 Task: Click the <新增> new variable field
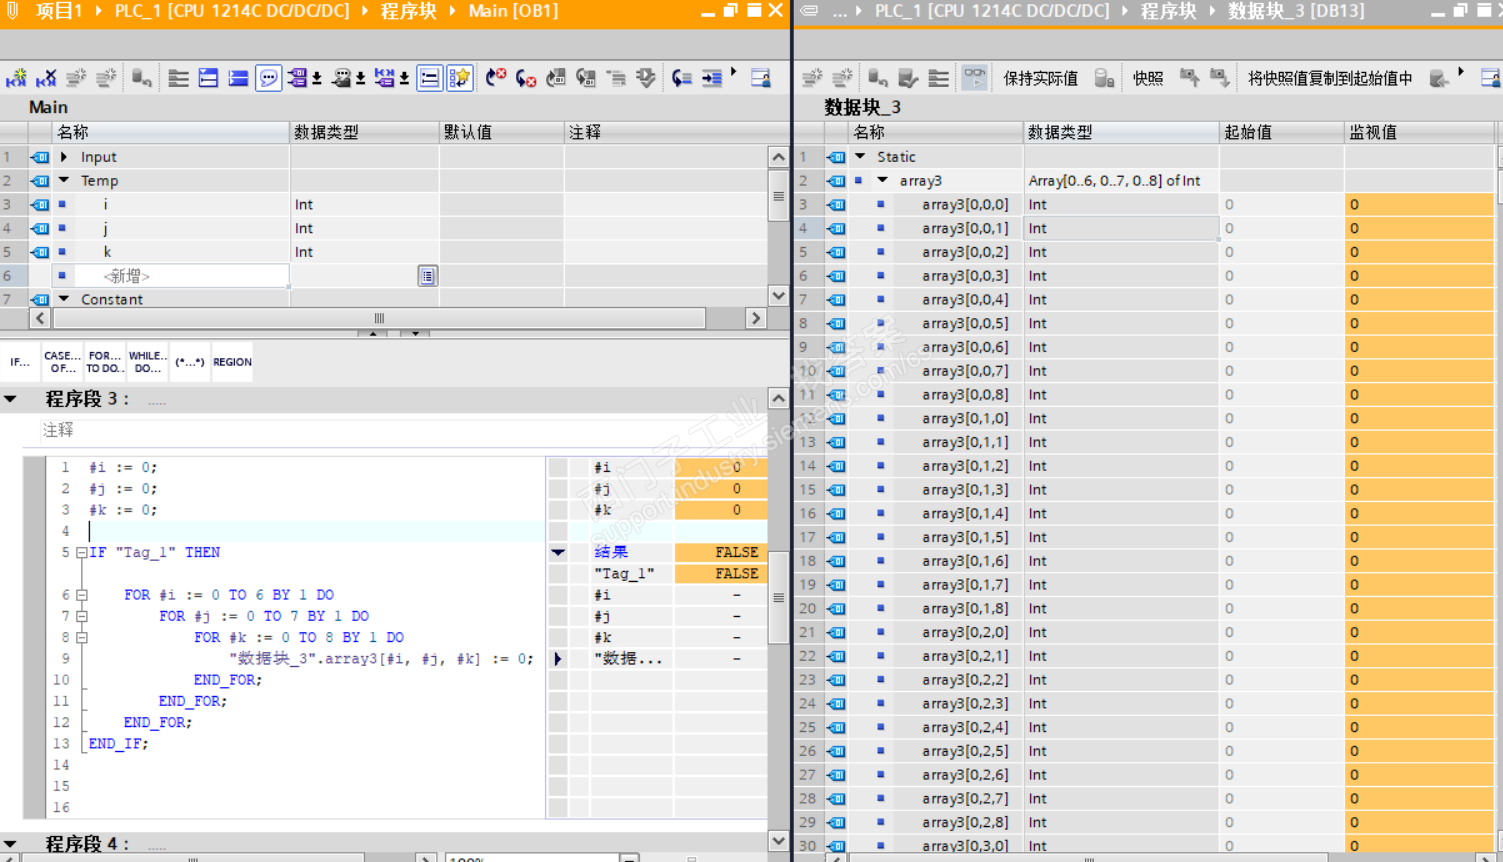(x=126, y=276)
